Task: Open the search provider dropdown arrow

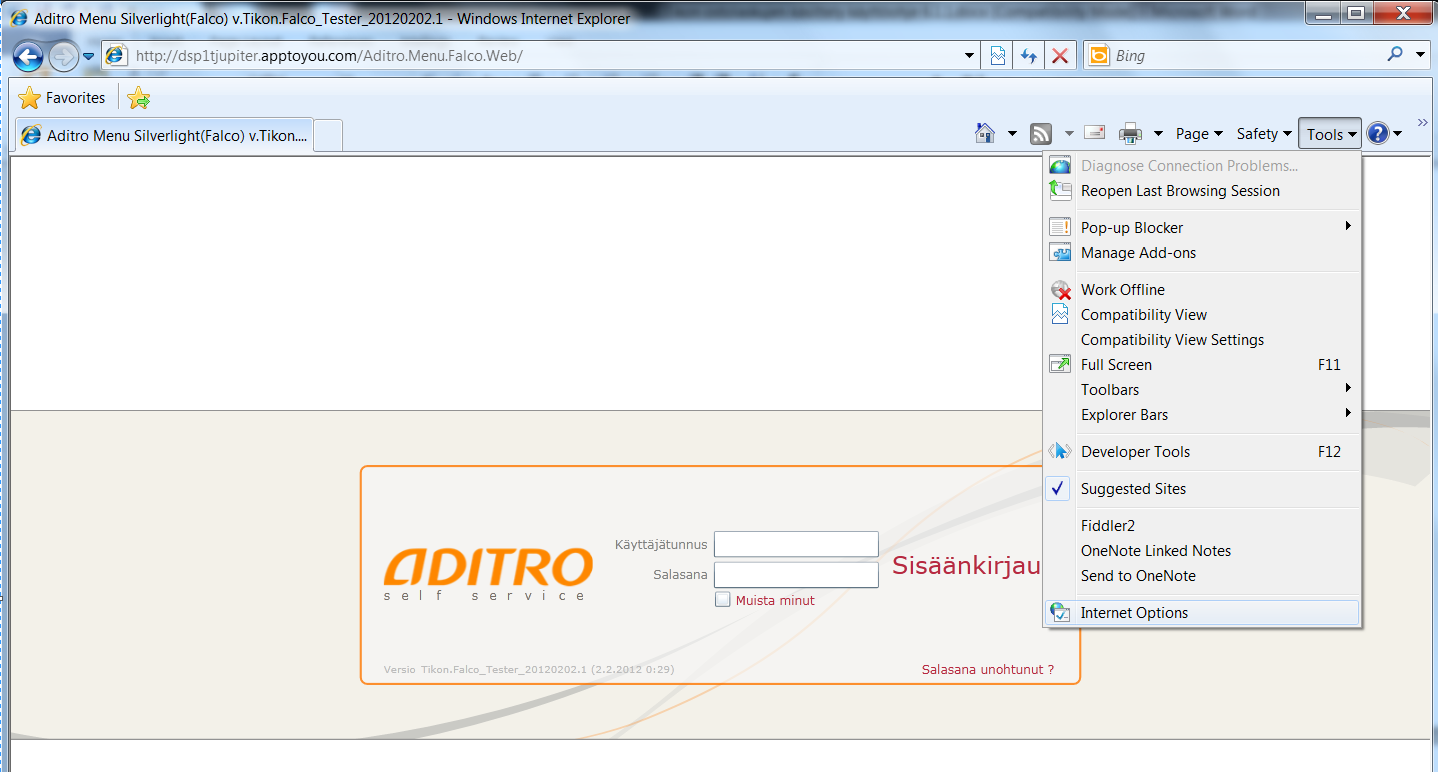Action: pyautogui.click(x=1421, y=56)
